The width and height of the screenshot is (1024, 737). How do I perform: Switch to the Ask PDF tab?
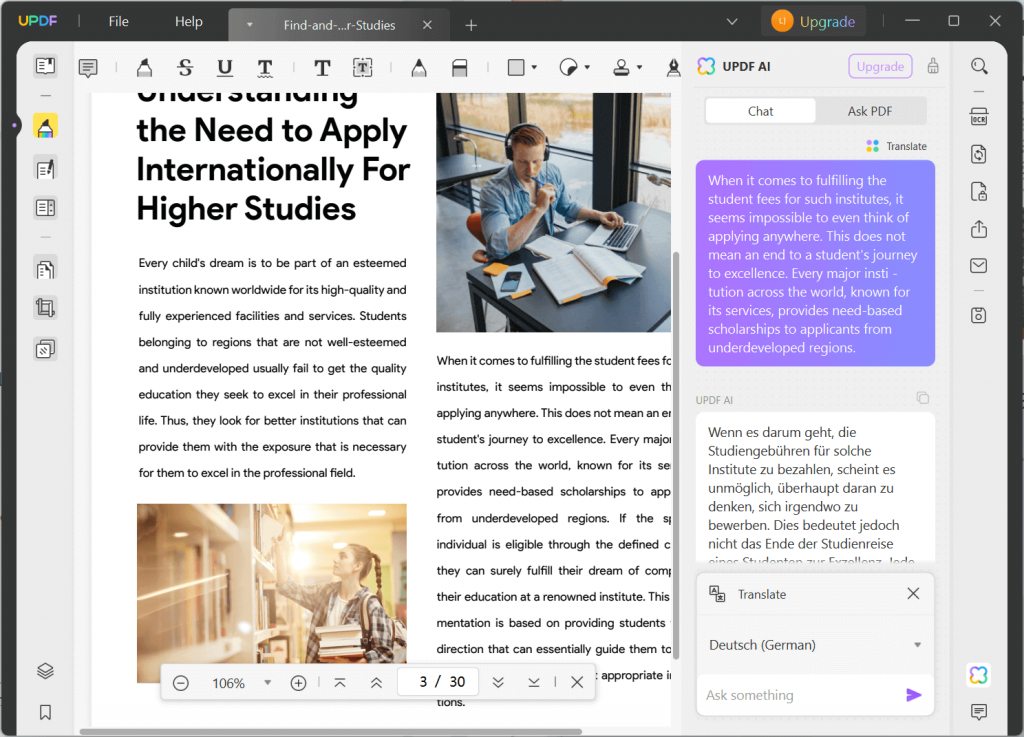coord(869,111)
